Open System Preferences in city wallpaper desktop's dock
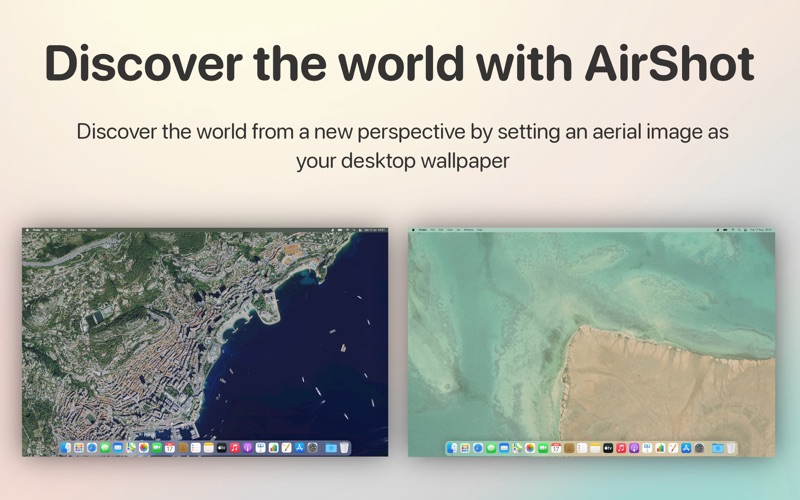Viewport: 800px width, 500px height. [x=312, y=447]
